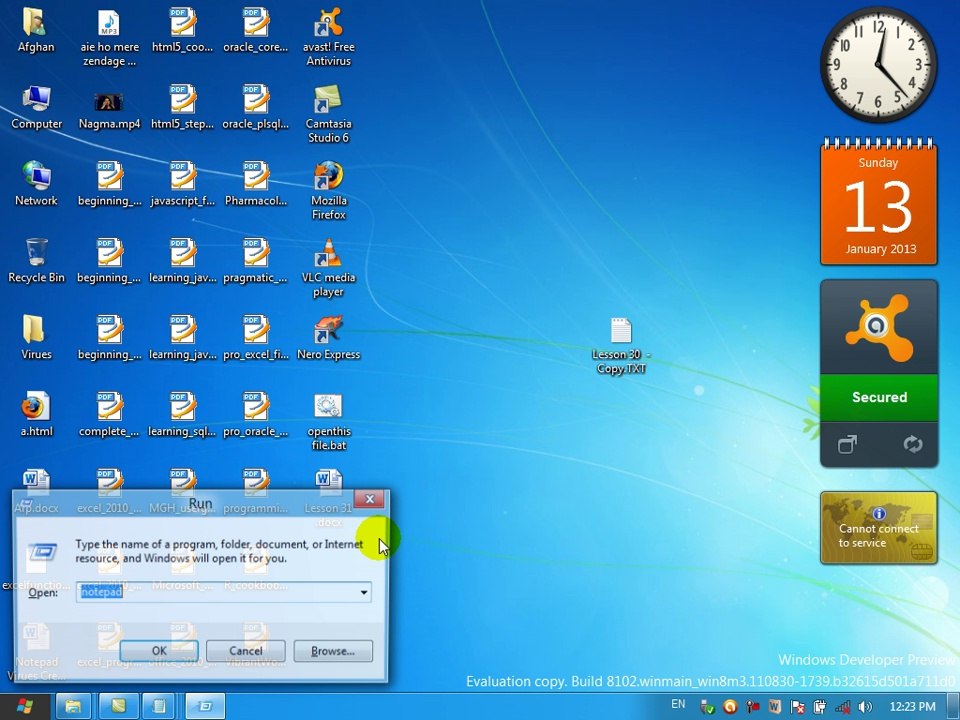Close the Run dialog with X button
The width and height of the screenshot is (960, 720).
(369, 499)
